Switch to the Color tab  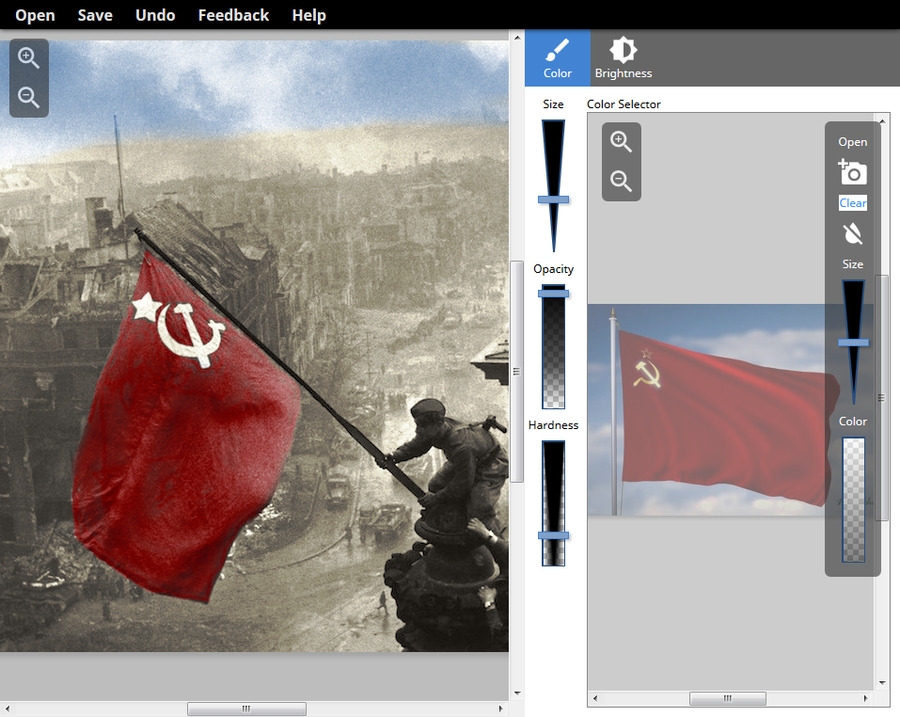click(557, 58)
